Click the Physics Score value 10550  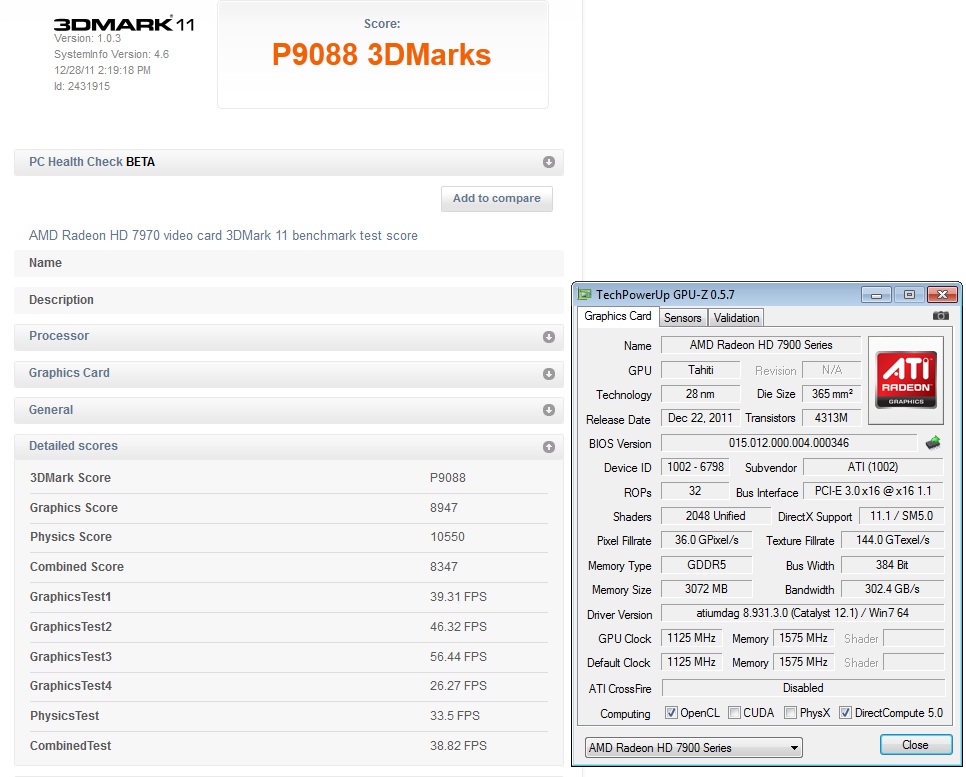[447, 537]
